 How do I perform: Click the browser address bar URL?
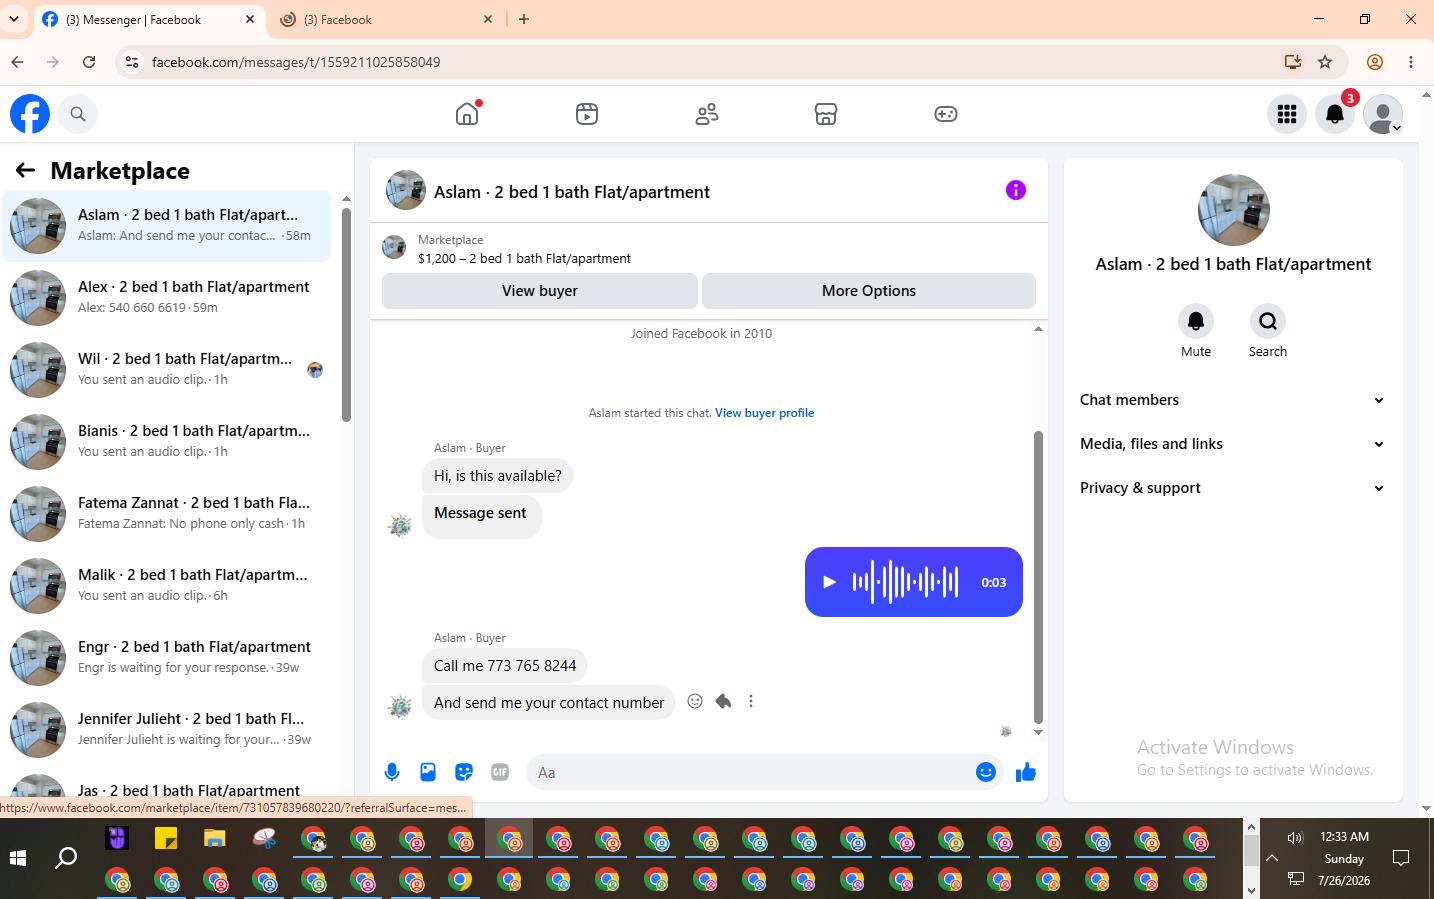[296, 62]
